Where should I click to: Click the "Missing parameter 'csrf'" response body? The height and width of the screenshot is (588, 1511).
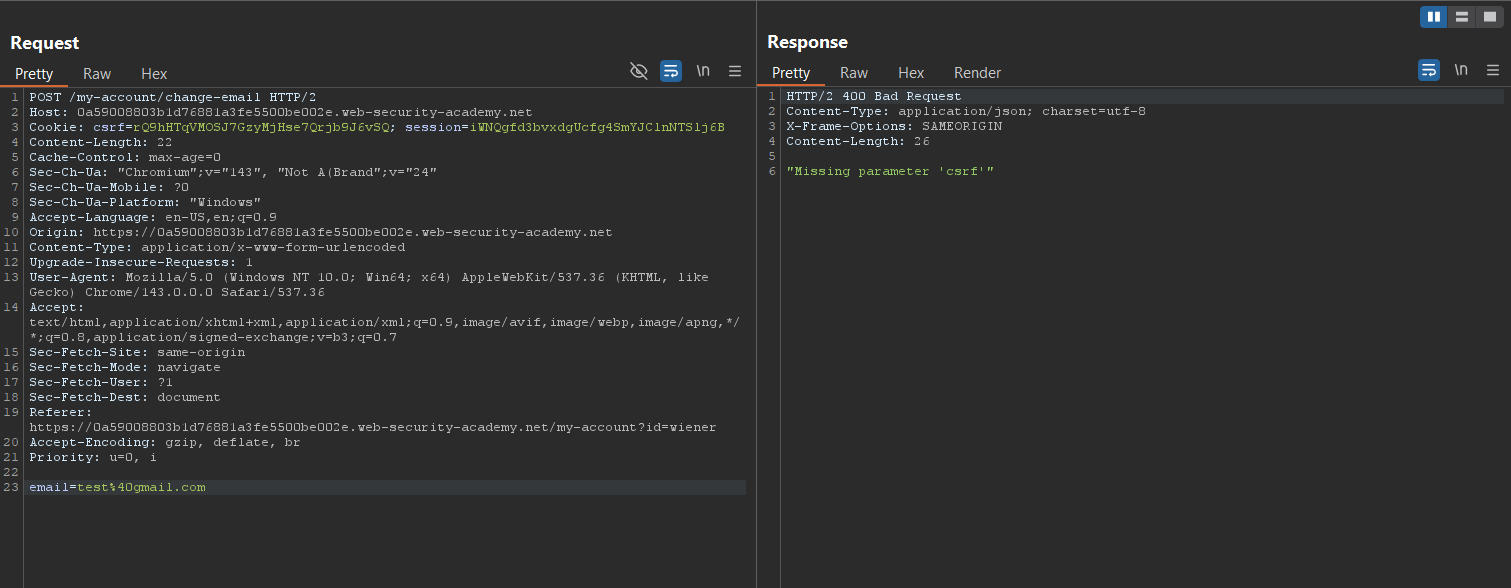[890, 171]
